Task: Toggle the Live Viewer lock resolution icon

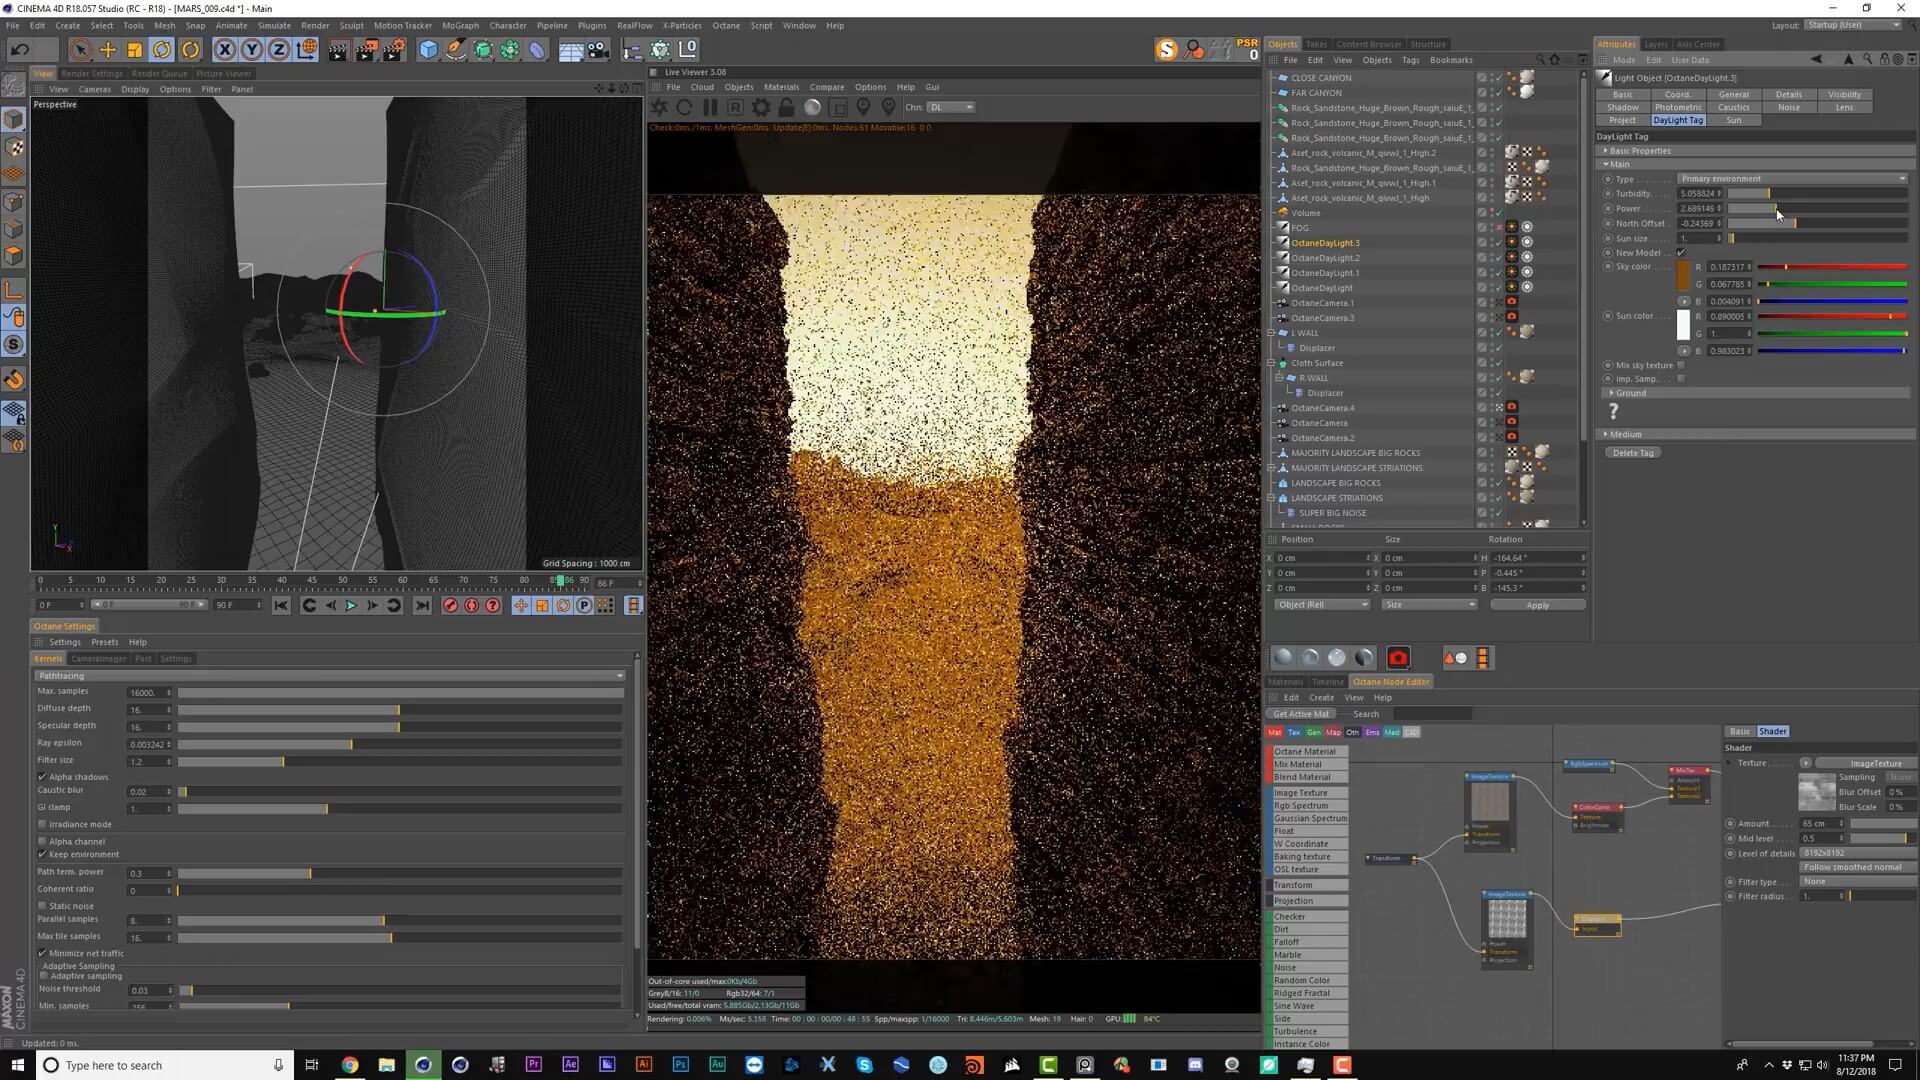Action: tap(786, 107)
